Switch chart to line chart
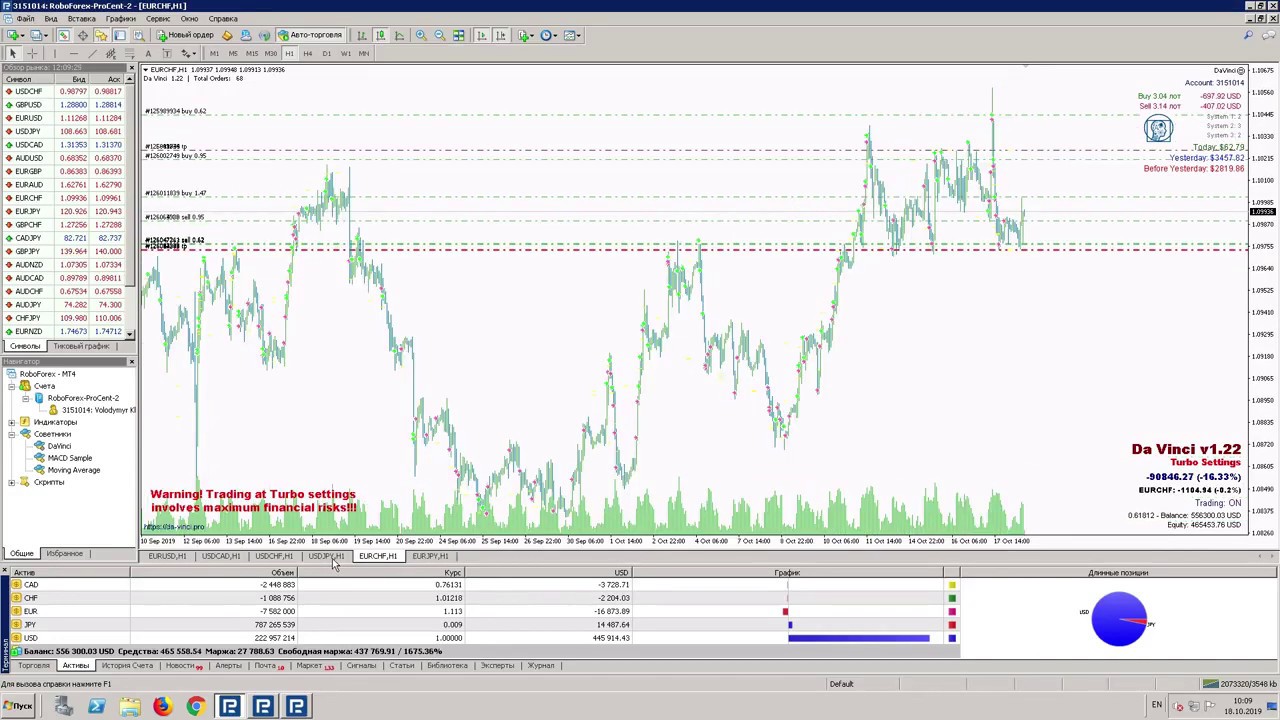Image resolution: width=1280 pixels, height=720 pixels. click(399, 35)
